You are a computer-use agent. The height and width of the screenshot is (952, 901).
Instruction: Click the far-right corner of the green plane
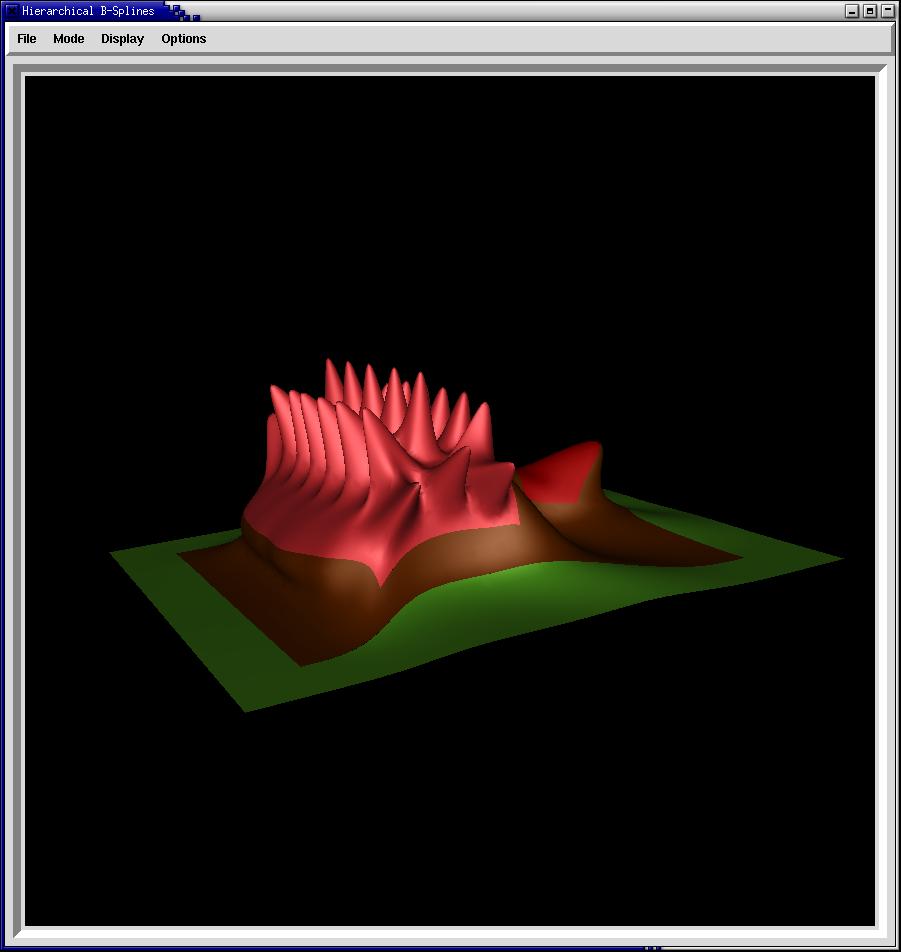coord(840,558)
